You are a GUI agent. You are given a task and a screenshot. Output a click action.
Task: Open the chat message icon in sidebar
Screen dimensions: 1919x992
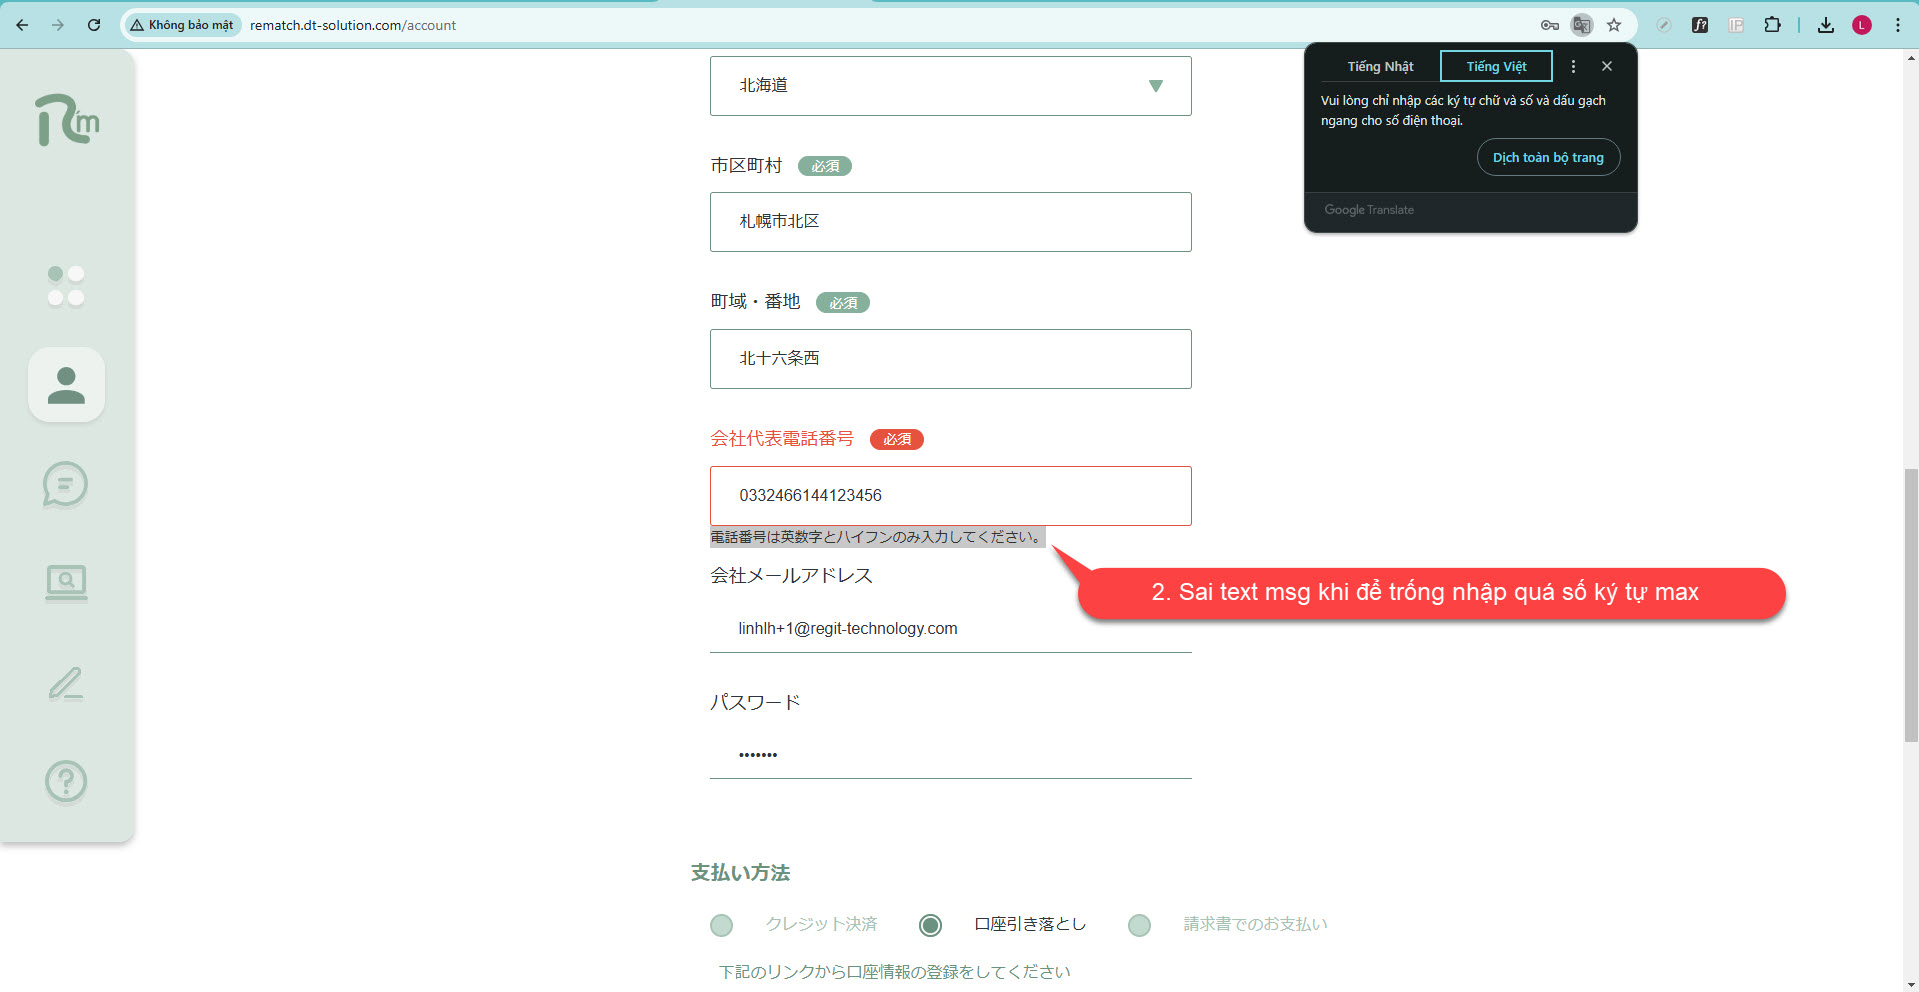click(66, 485)
